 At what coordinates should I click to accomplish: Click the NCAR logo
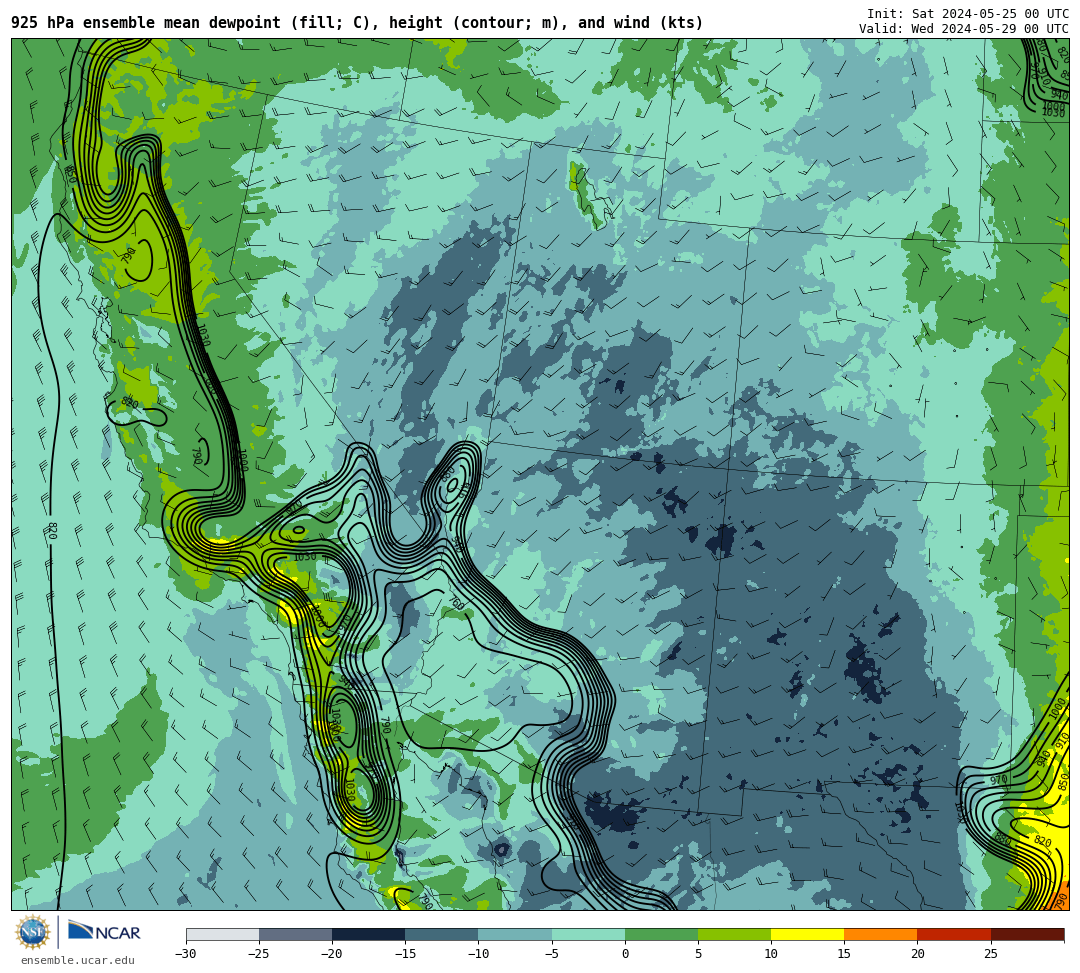pyautogui.click(x=104, y=931)
